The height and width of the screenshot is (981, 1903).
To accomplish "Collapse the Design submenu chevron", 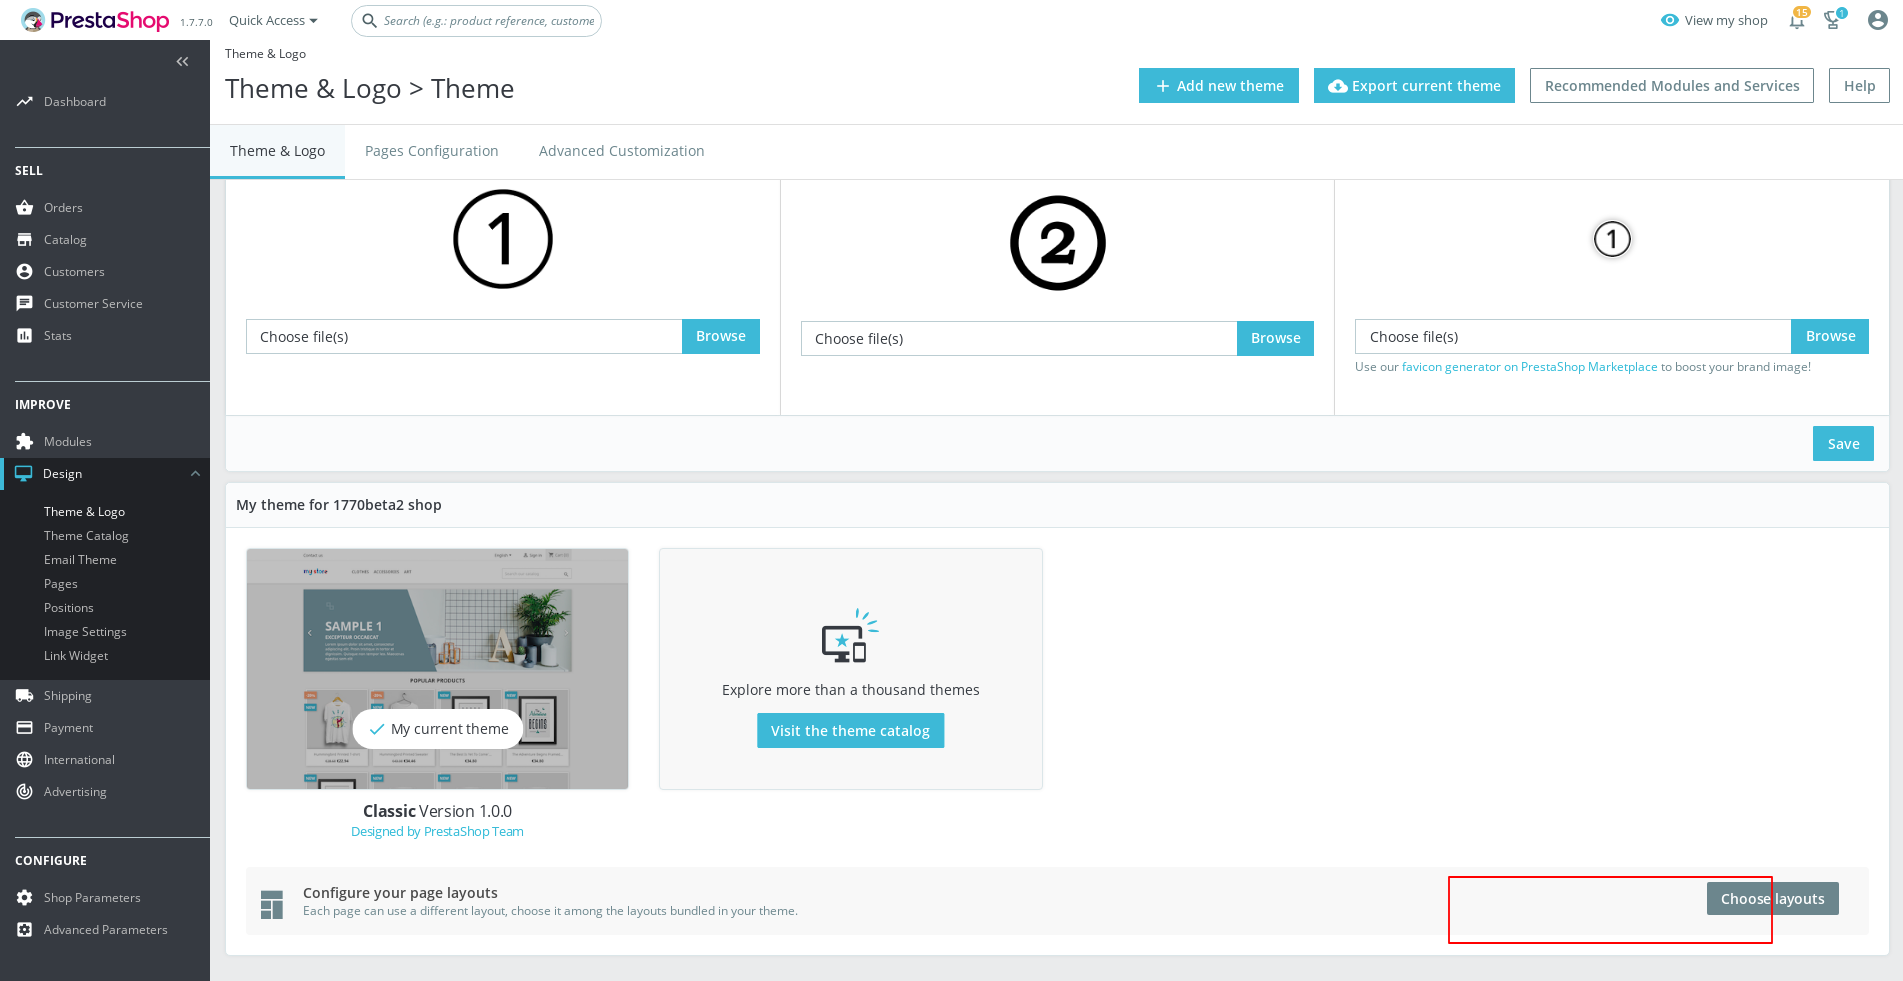I will [x=195, y=473].
